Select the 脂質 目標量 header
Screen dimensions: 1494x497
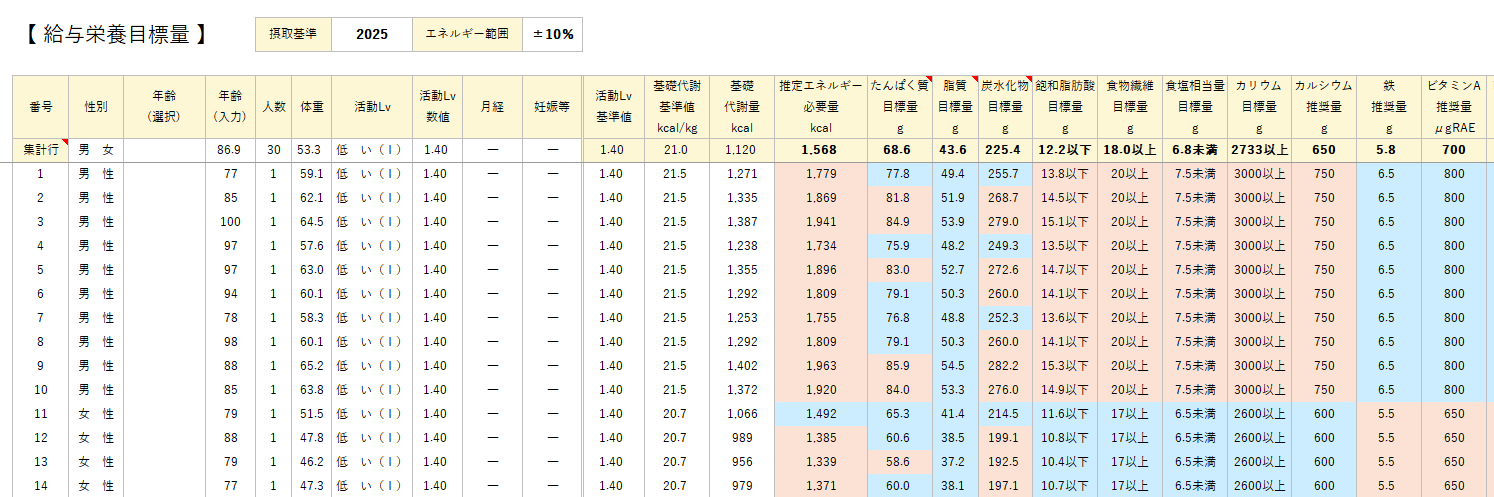[x=954, y=106]
